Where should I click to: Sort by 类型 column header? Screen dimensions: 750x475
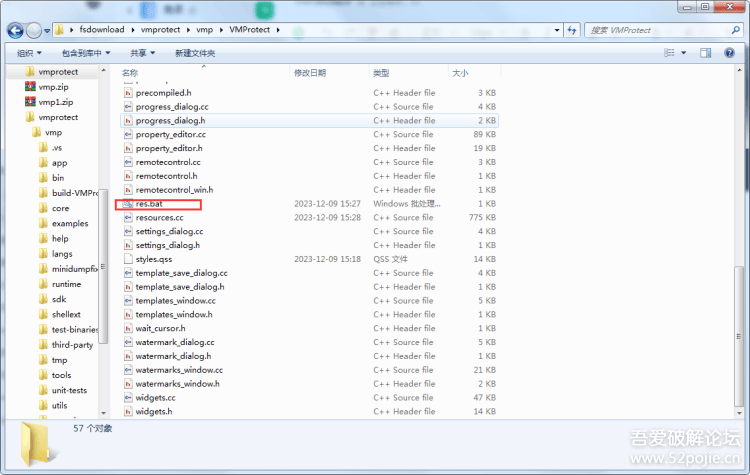381,73
